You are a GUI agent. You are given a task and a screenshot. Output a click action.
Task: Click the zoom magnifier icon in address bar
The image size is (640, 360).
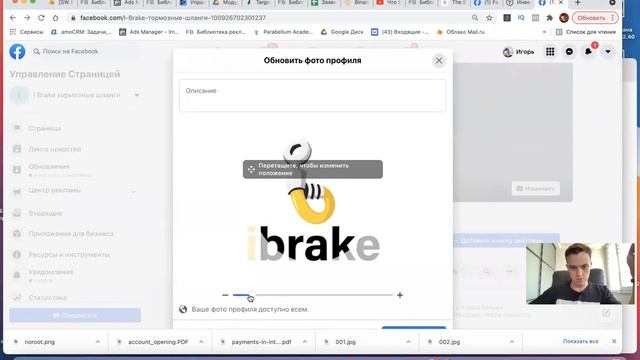(475, 18)
